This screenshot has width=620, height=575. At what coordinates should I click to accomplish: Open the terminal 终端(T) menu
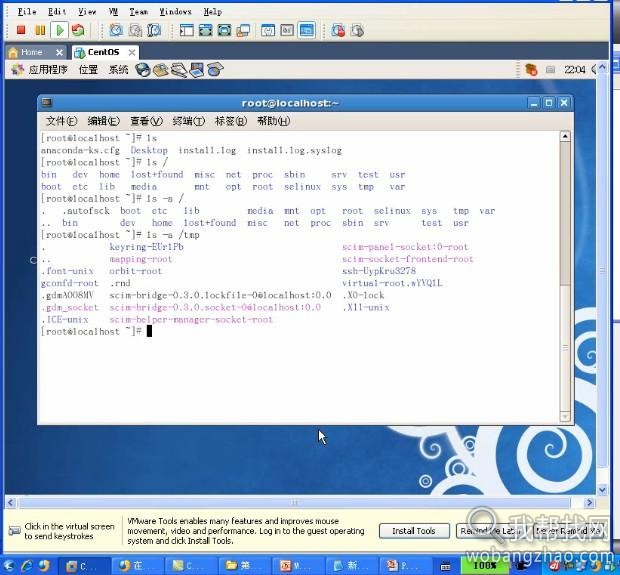pyautogui.click(x=189, y=121)
